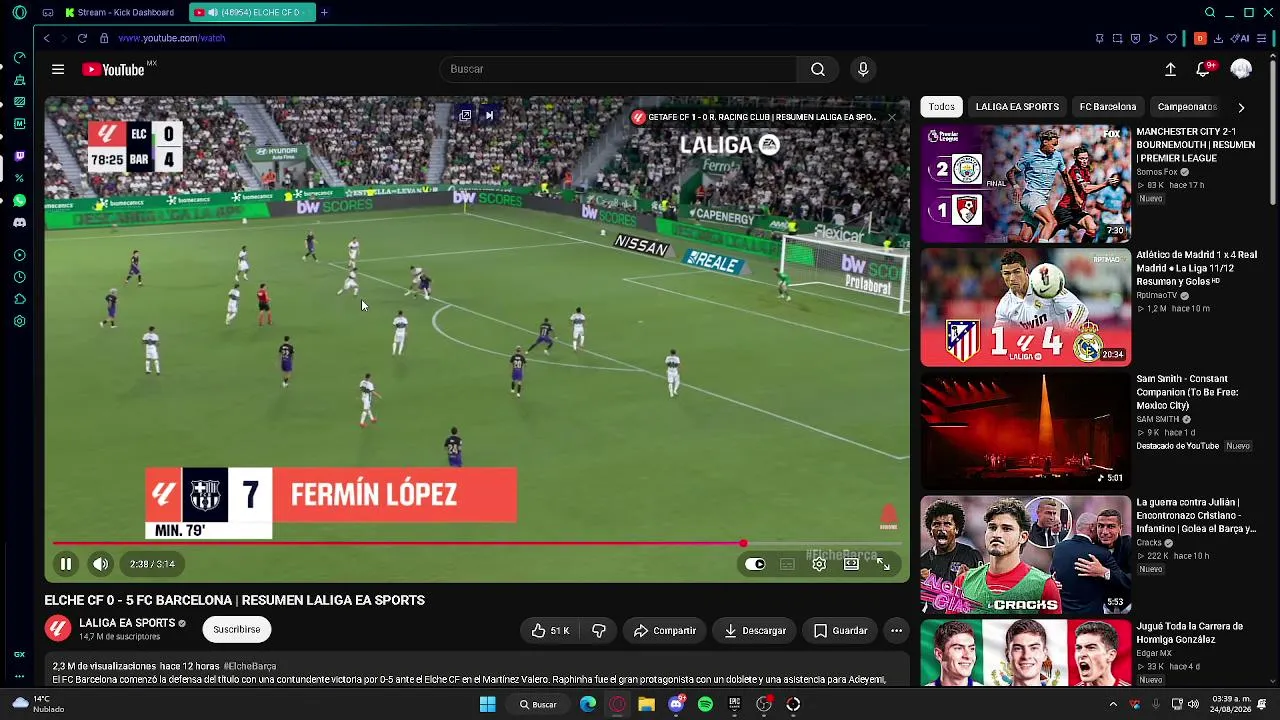This screenshot has height=720, width=1280.
Task: Show hidden system tray icons
Action: tap(1113, 704)
